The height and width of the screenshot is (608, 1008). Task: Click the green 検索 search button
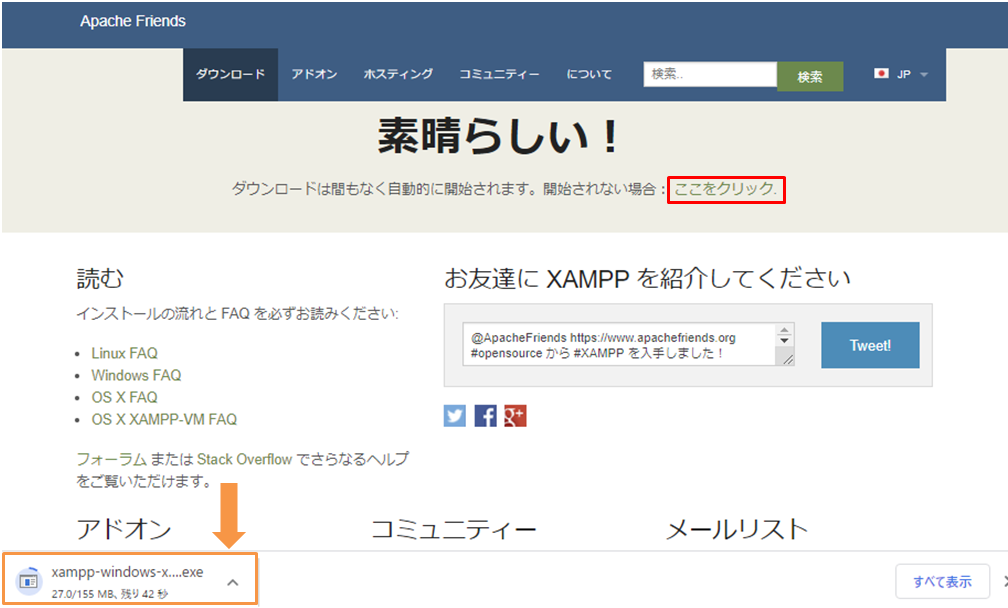(x=810, y=76)
